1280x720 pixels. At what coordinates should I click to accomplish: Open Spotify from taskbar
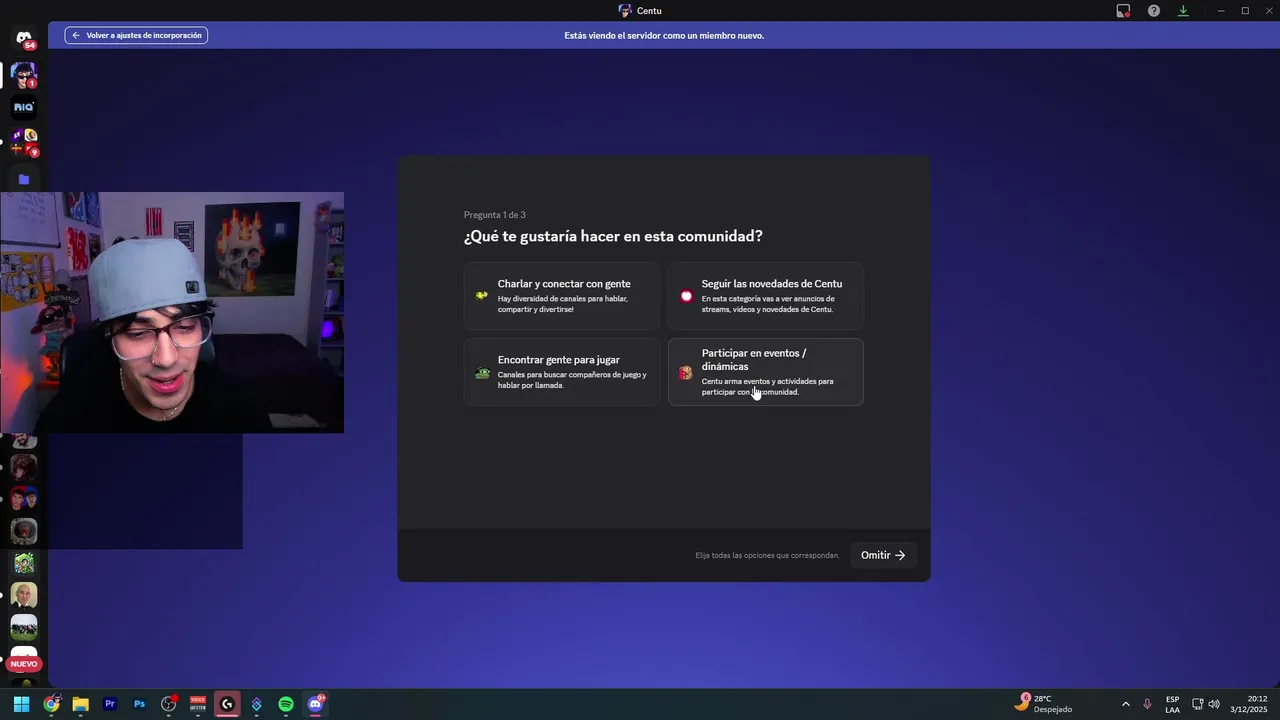286,704
